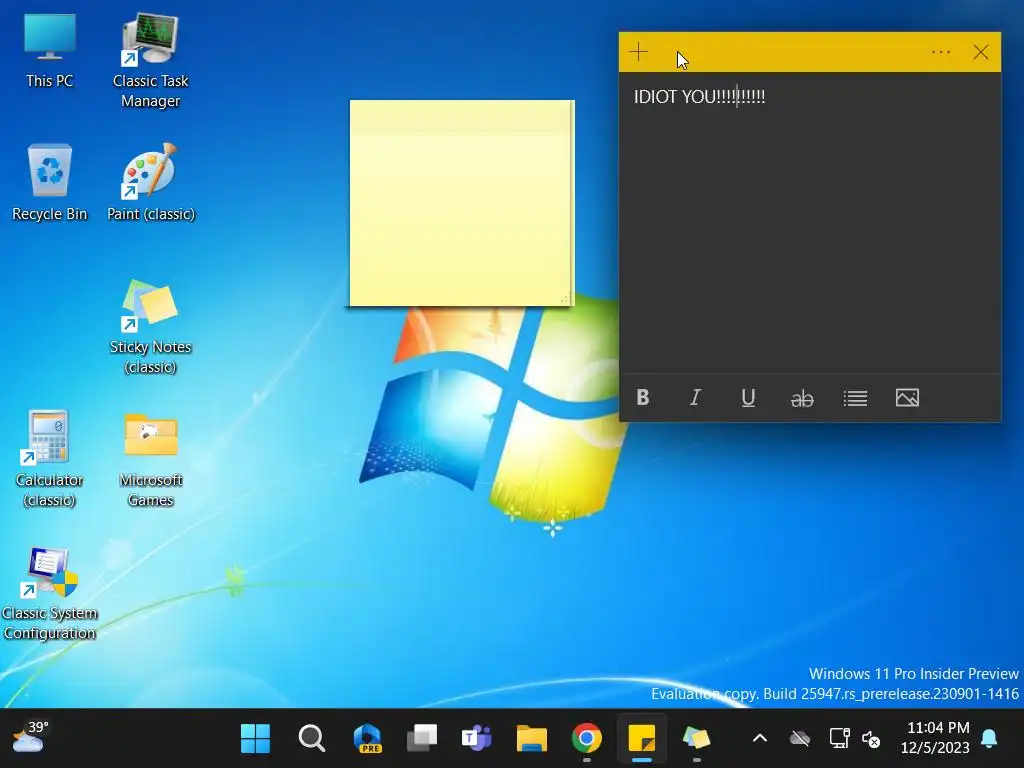
Task: Open the weather widget showing 39°
Action: (x=30, y=738)
